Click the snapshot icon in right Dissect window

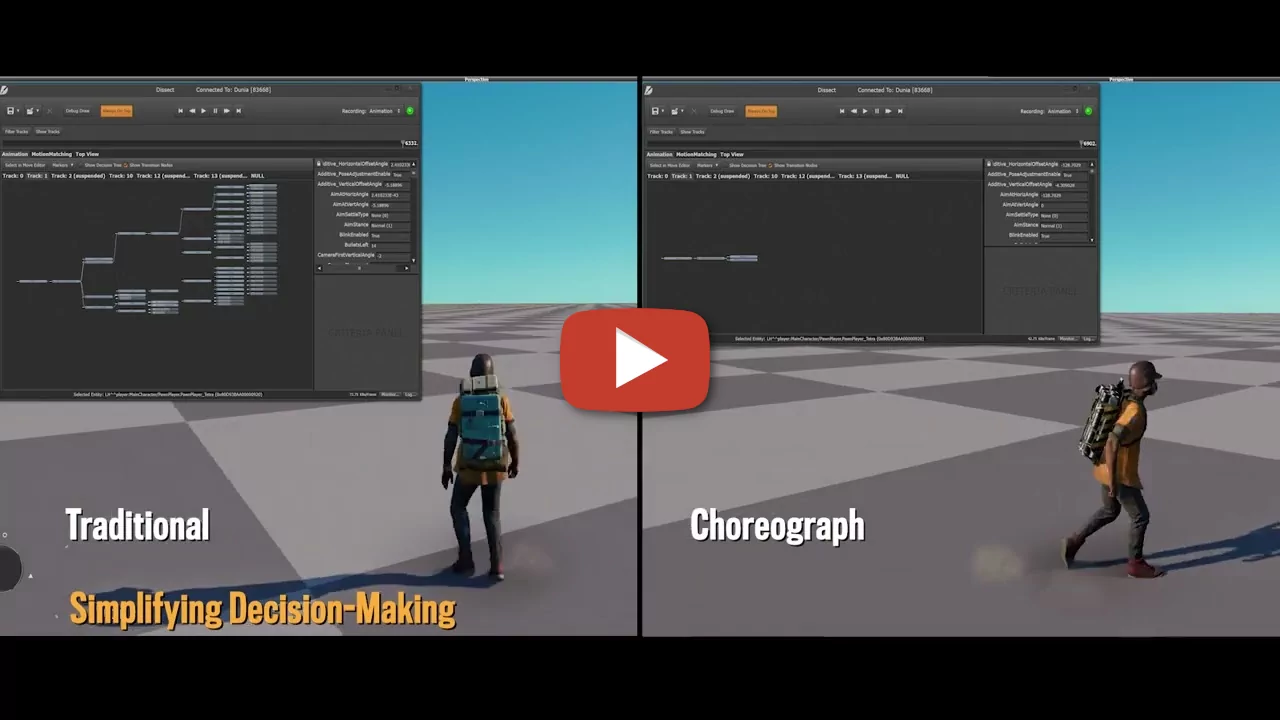(x=675, y=111)
